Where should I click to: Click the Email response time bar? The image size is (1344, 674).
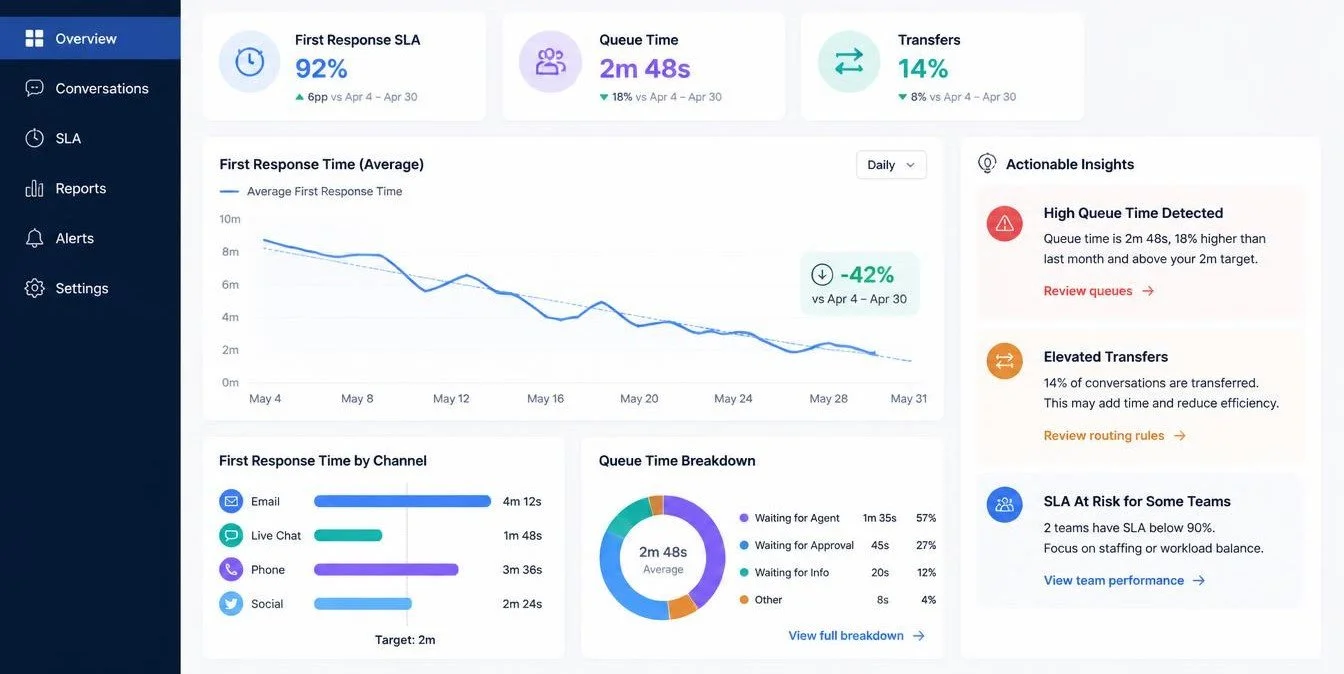click(402, 501)
